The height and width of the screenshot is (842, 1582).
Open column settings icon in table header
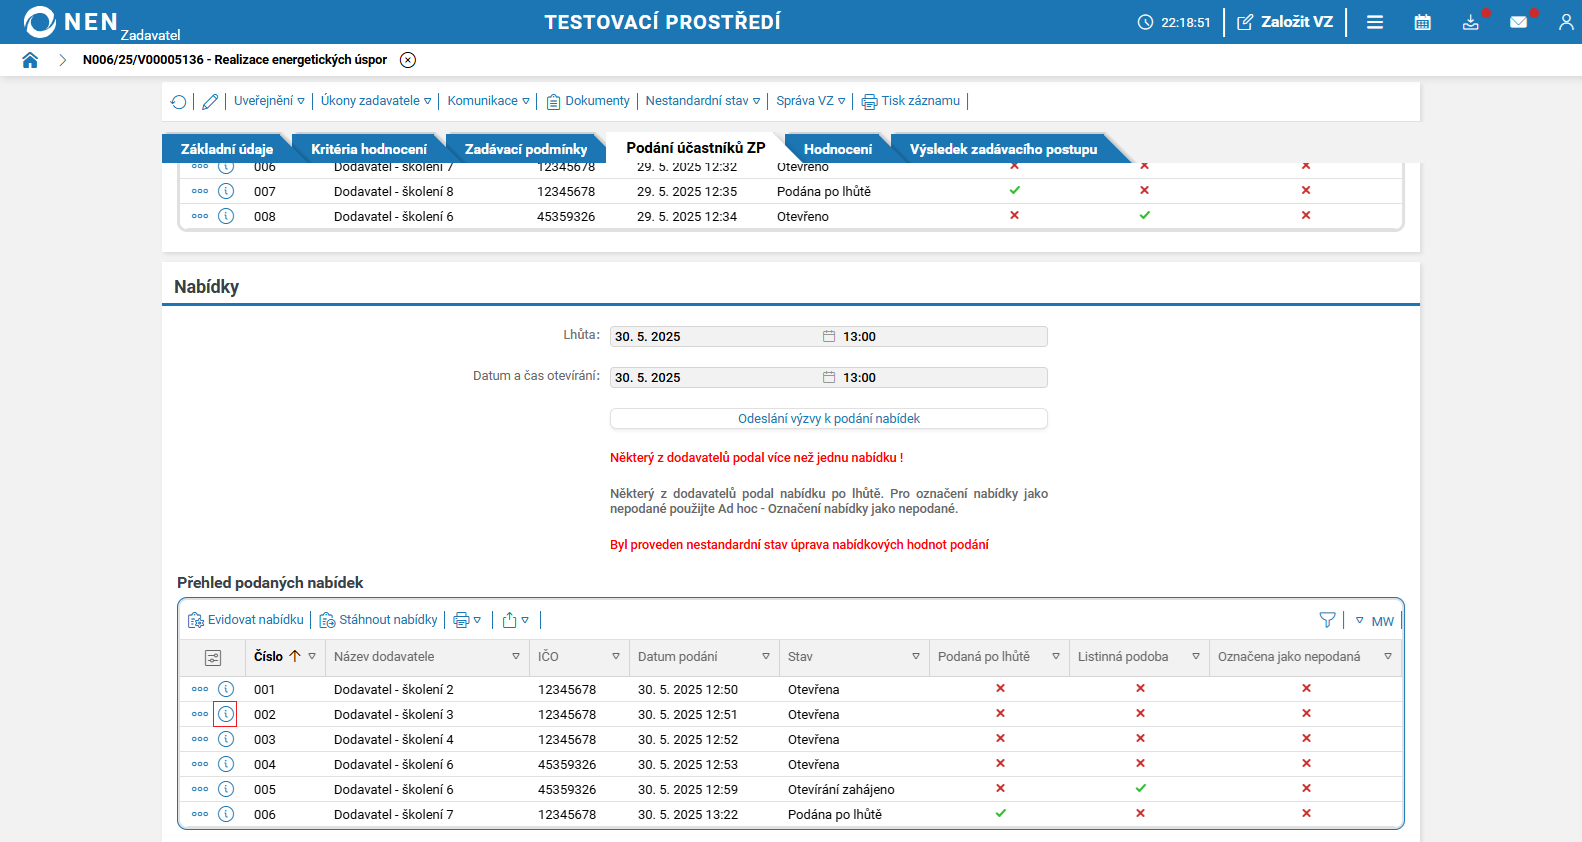[213, 657]
